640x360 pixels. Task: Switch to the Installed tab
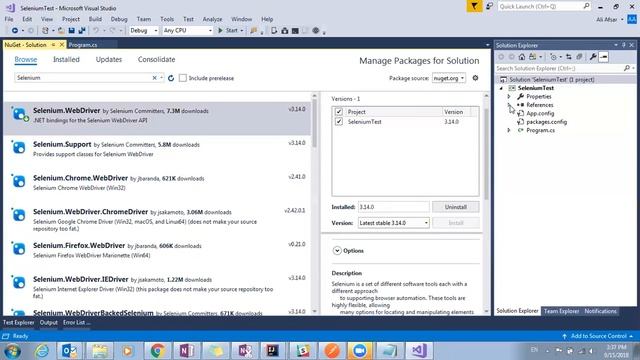pos(66,60)
